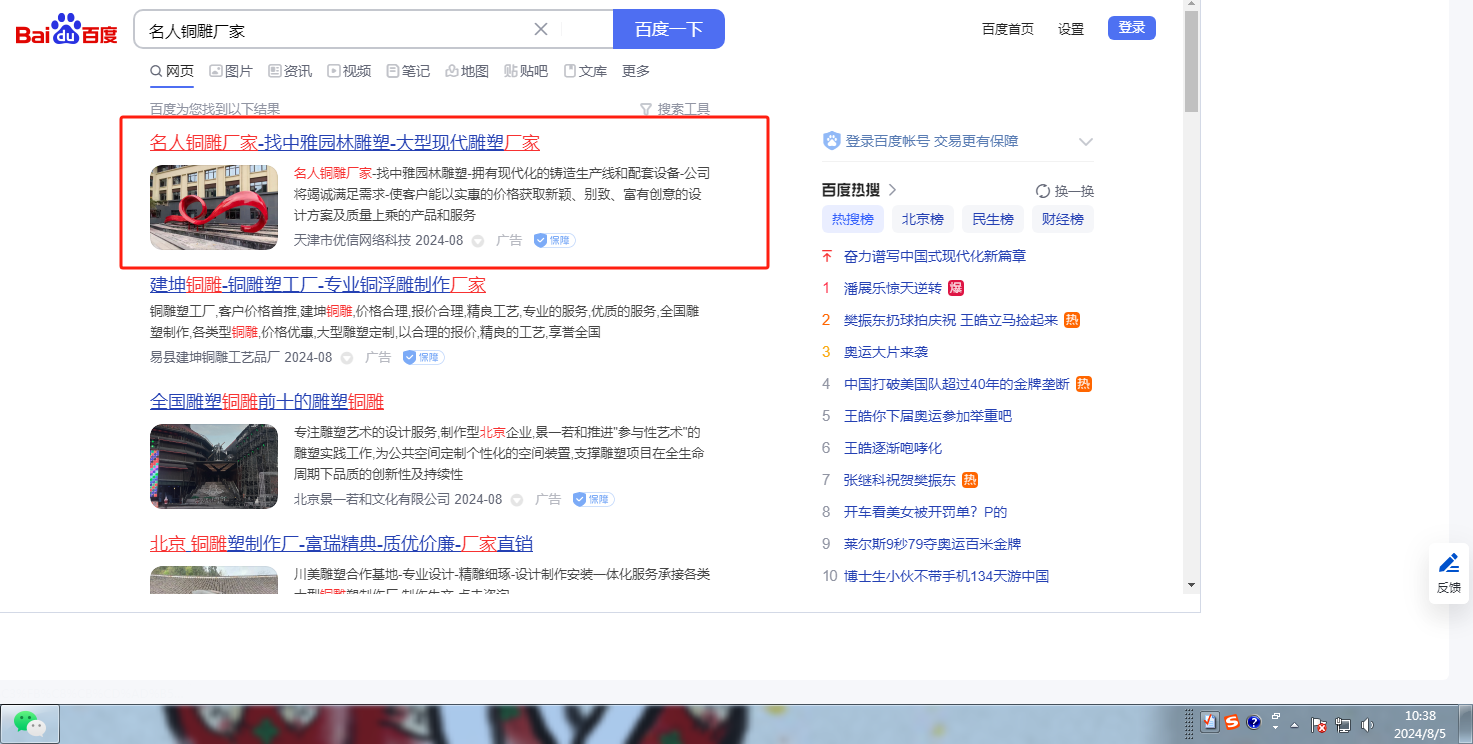The image size is (1473, 744).
Task: Select the 热搜榜 tab
Action: pyautogui.click(x=853, y=220)
